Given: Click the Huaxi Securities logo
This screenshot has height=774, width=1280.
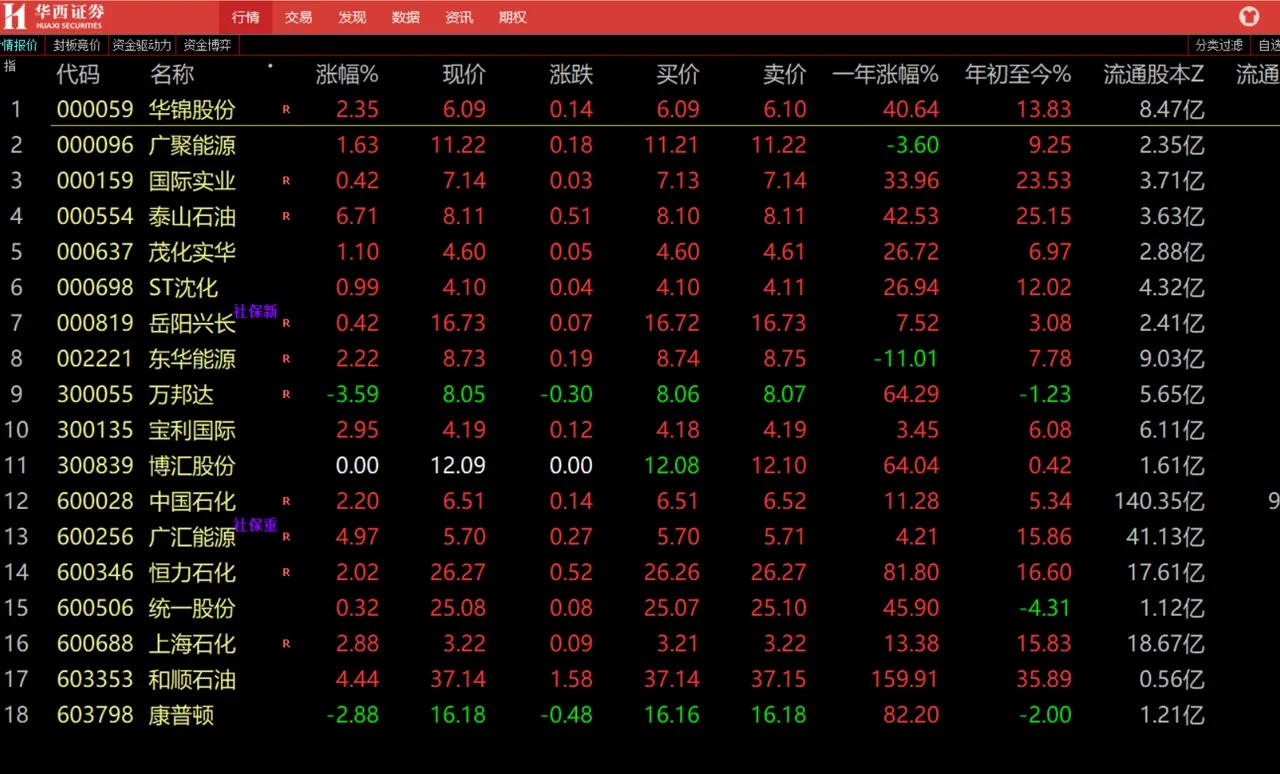Looking at the screenshot, I should [55, 16].
